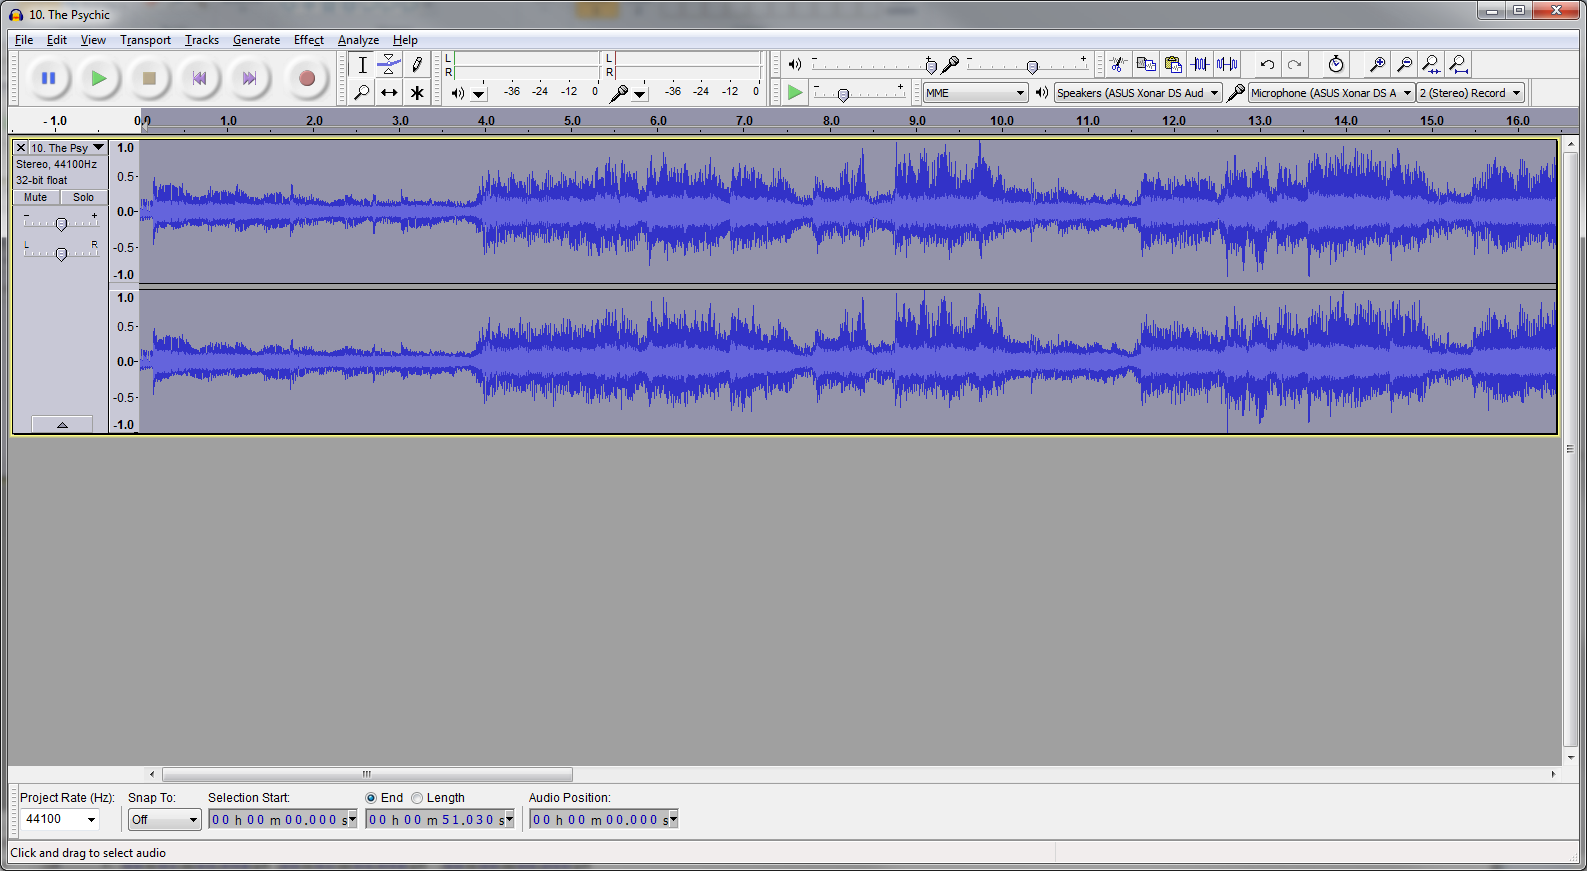
Task: Open the Microphone input device dropdown
Action: 1331,93
